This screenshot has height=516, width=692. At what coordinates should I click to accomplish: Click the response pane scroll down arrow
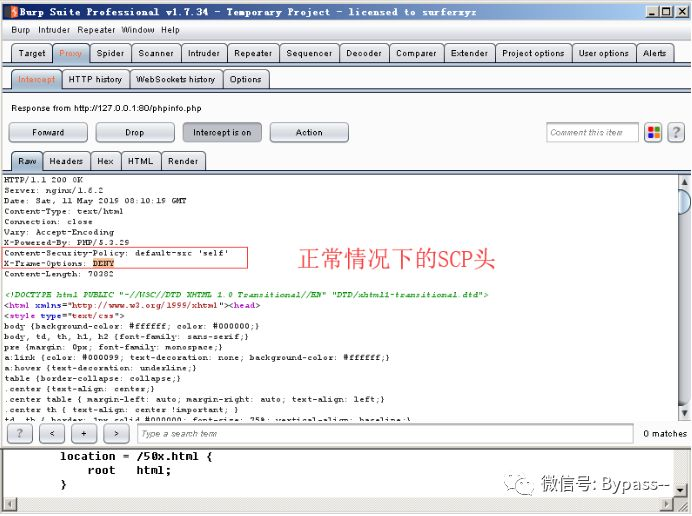tap(684, 413)
